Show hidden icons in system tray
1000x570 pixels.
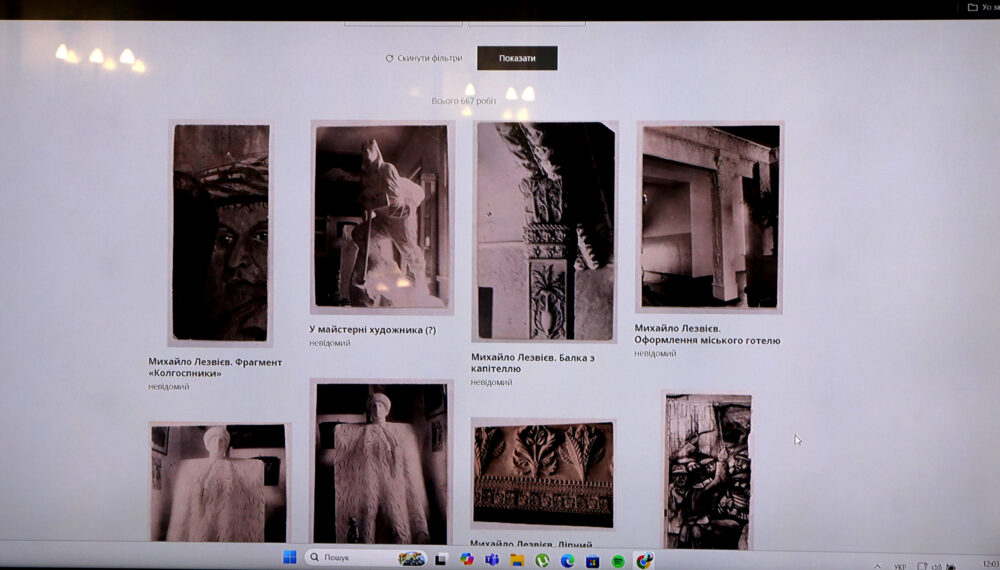(x=877, y=566)
